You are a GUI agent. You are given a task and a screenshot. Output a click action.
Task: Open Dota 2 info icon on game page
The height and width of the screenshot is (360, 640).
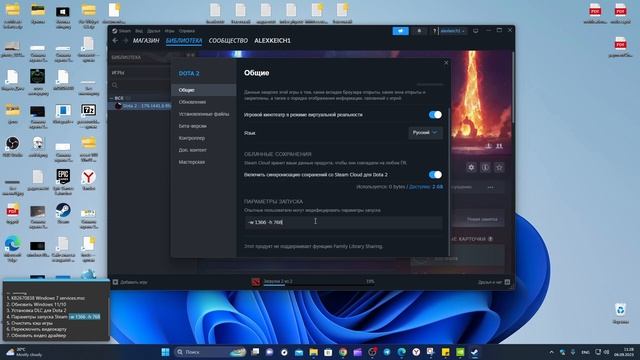coord(485,167)
